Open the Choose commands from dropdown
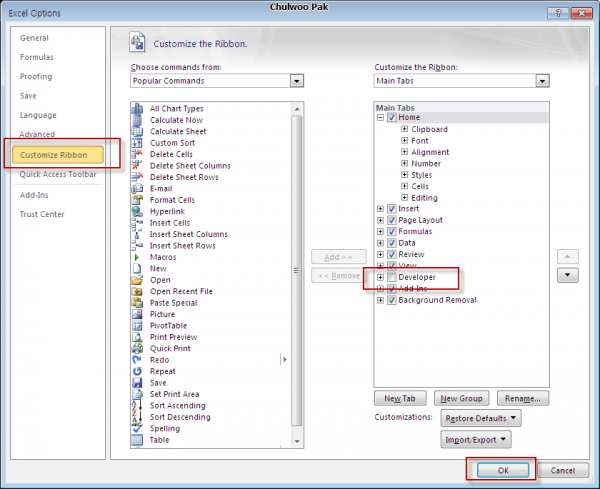The image size is (600, 489). pyautogui.click(x=297, y=81)
